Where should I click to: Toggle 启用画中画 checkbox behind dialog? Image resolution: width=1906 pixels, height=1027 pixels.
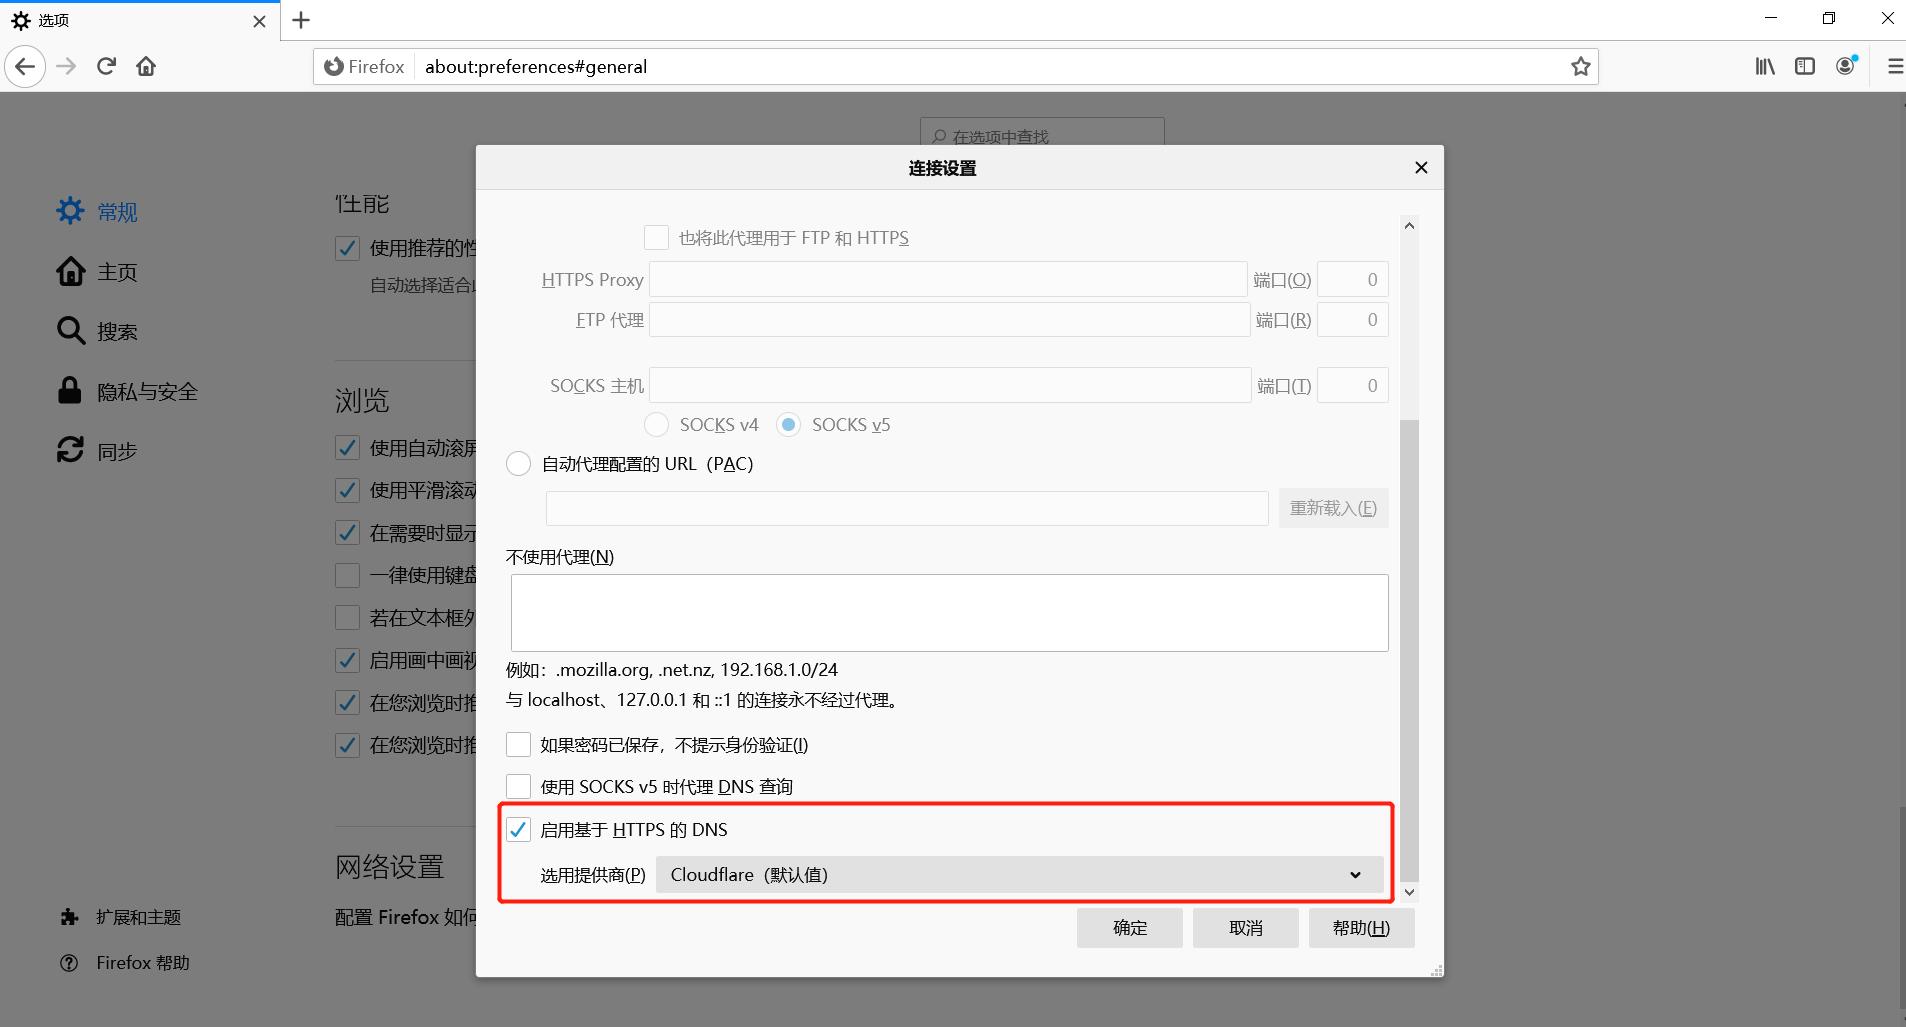tap(347, 660)
